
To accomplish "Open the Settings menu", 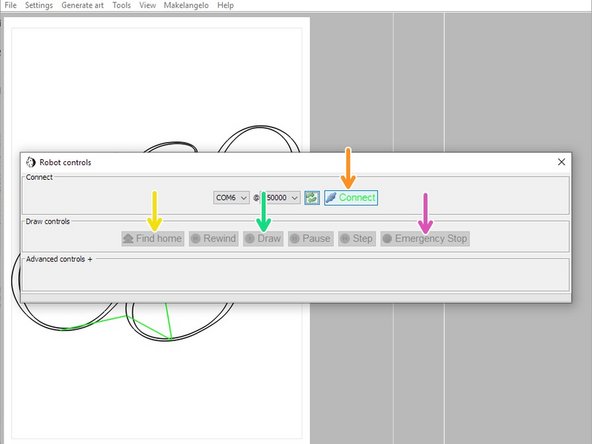I will (x=39, y=5).
